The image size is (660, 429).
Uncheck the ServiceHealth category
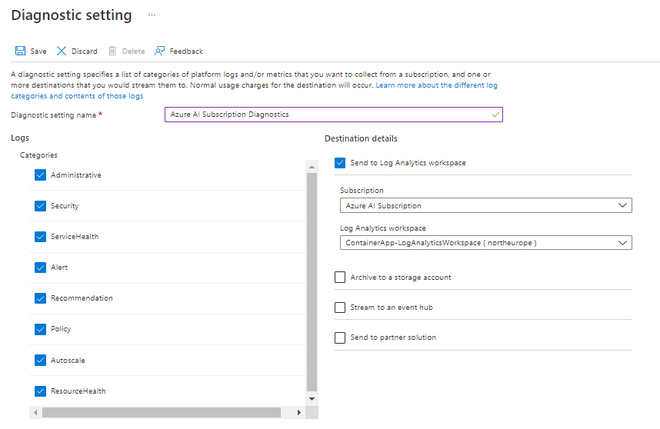pyautogui.click(x=41, y=237)
